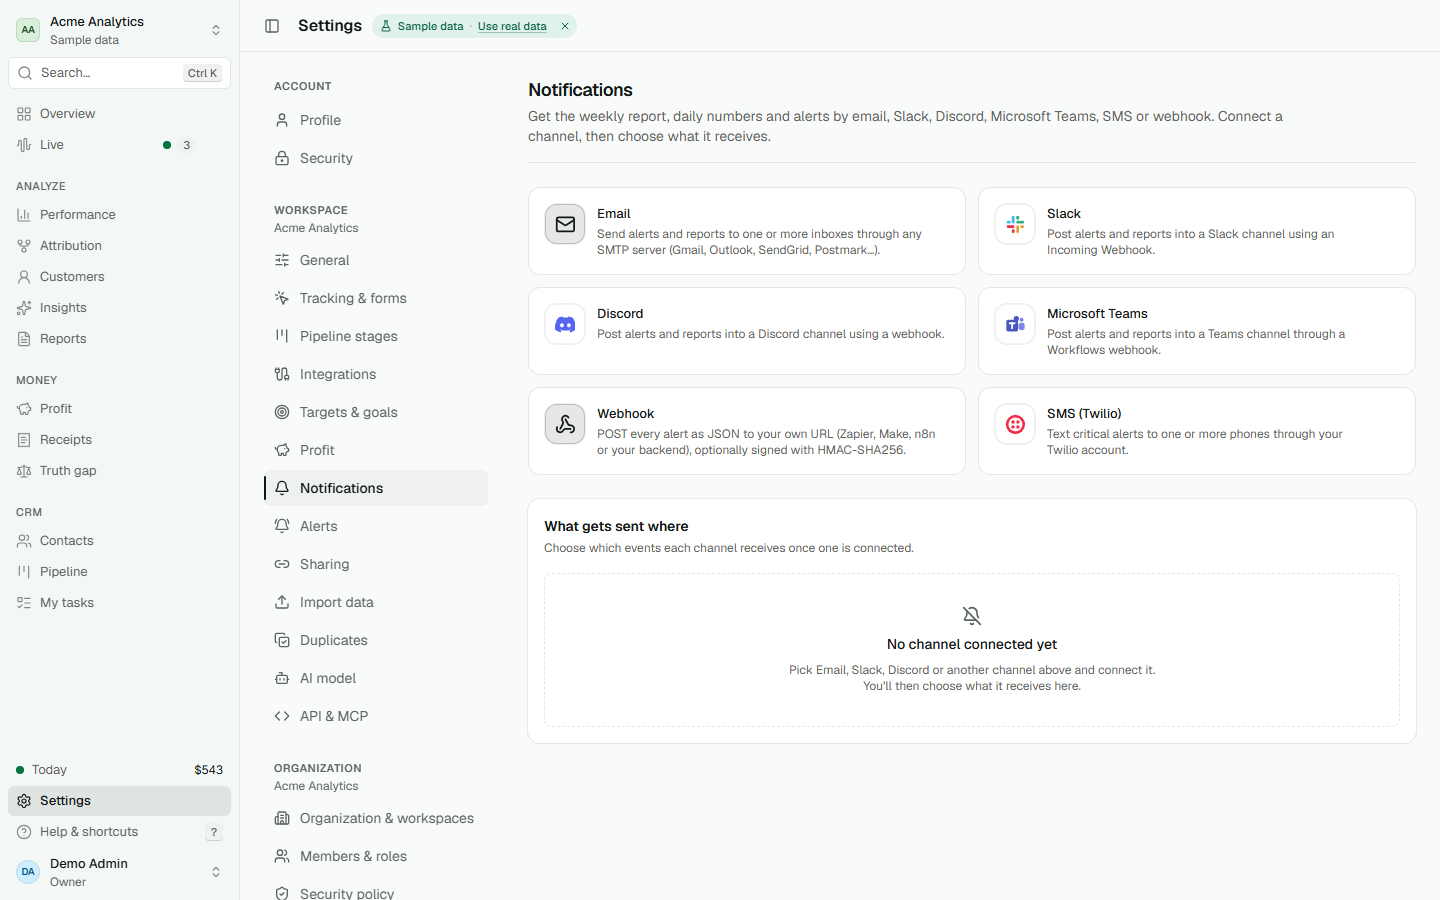The width and height of the screenshot is (1440, 900).
Task: Click the General sliders icon
Action: click(282, 260)
